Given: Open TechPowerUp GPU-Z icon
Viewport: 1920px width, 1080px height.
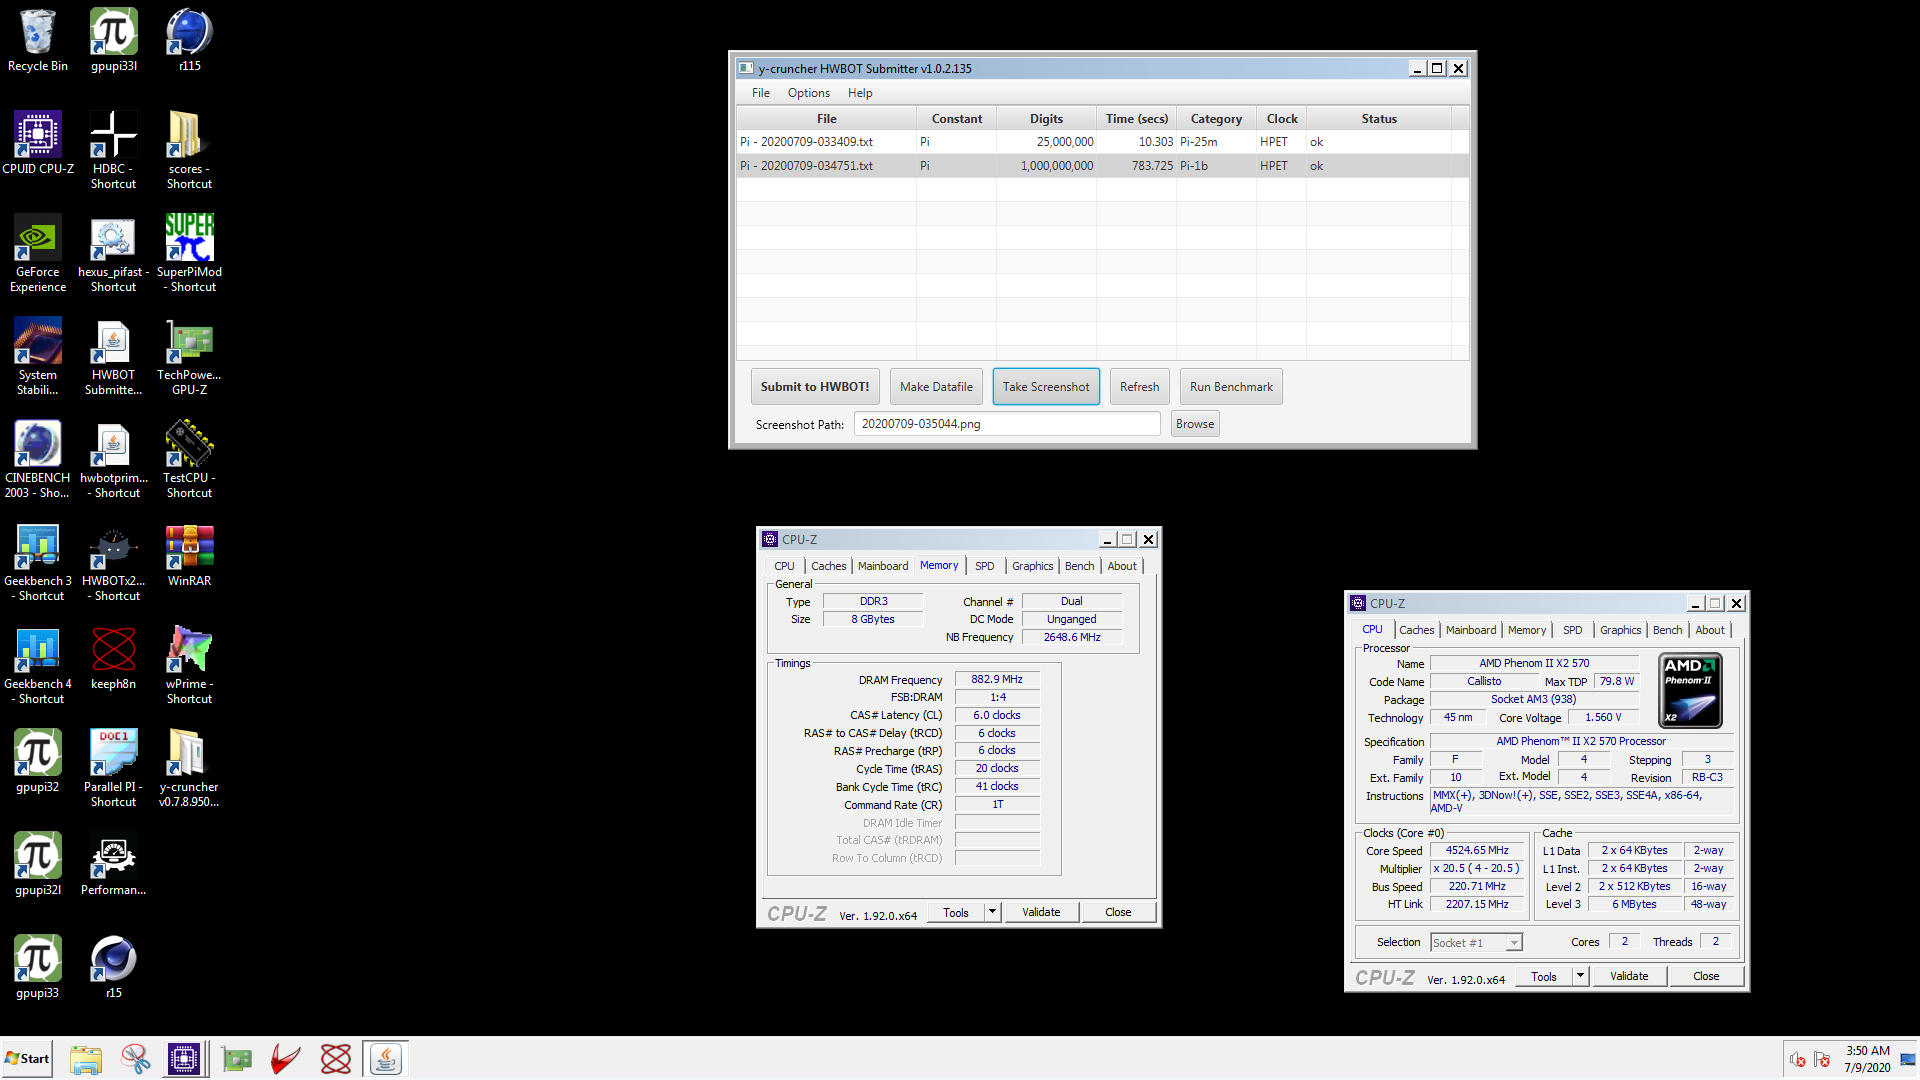Looking at the screenshot, I should (190, 356).
